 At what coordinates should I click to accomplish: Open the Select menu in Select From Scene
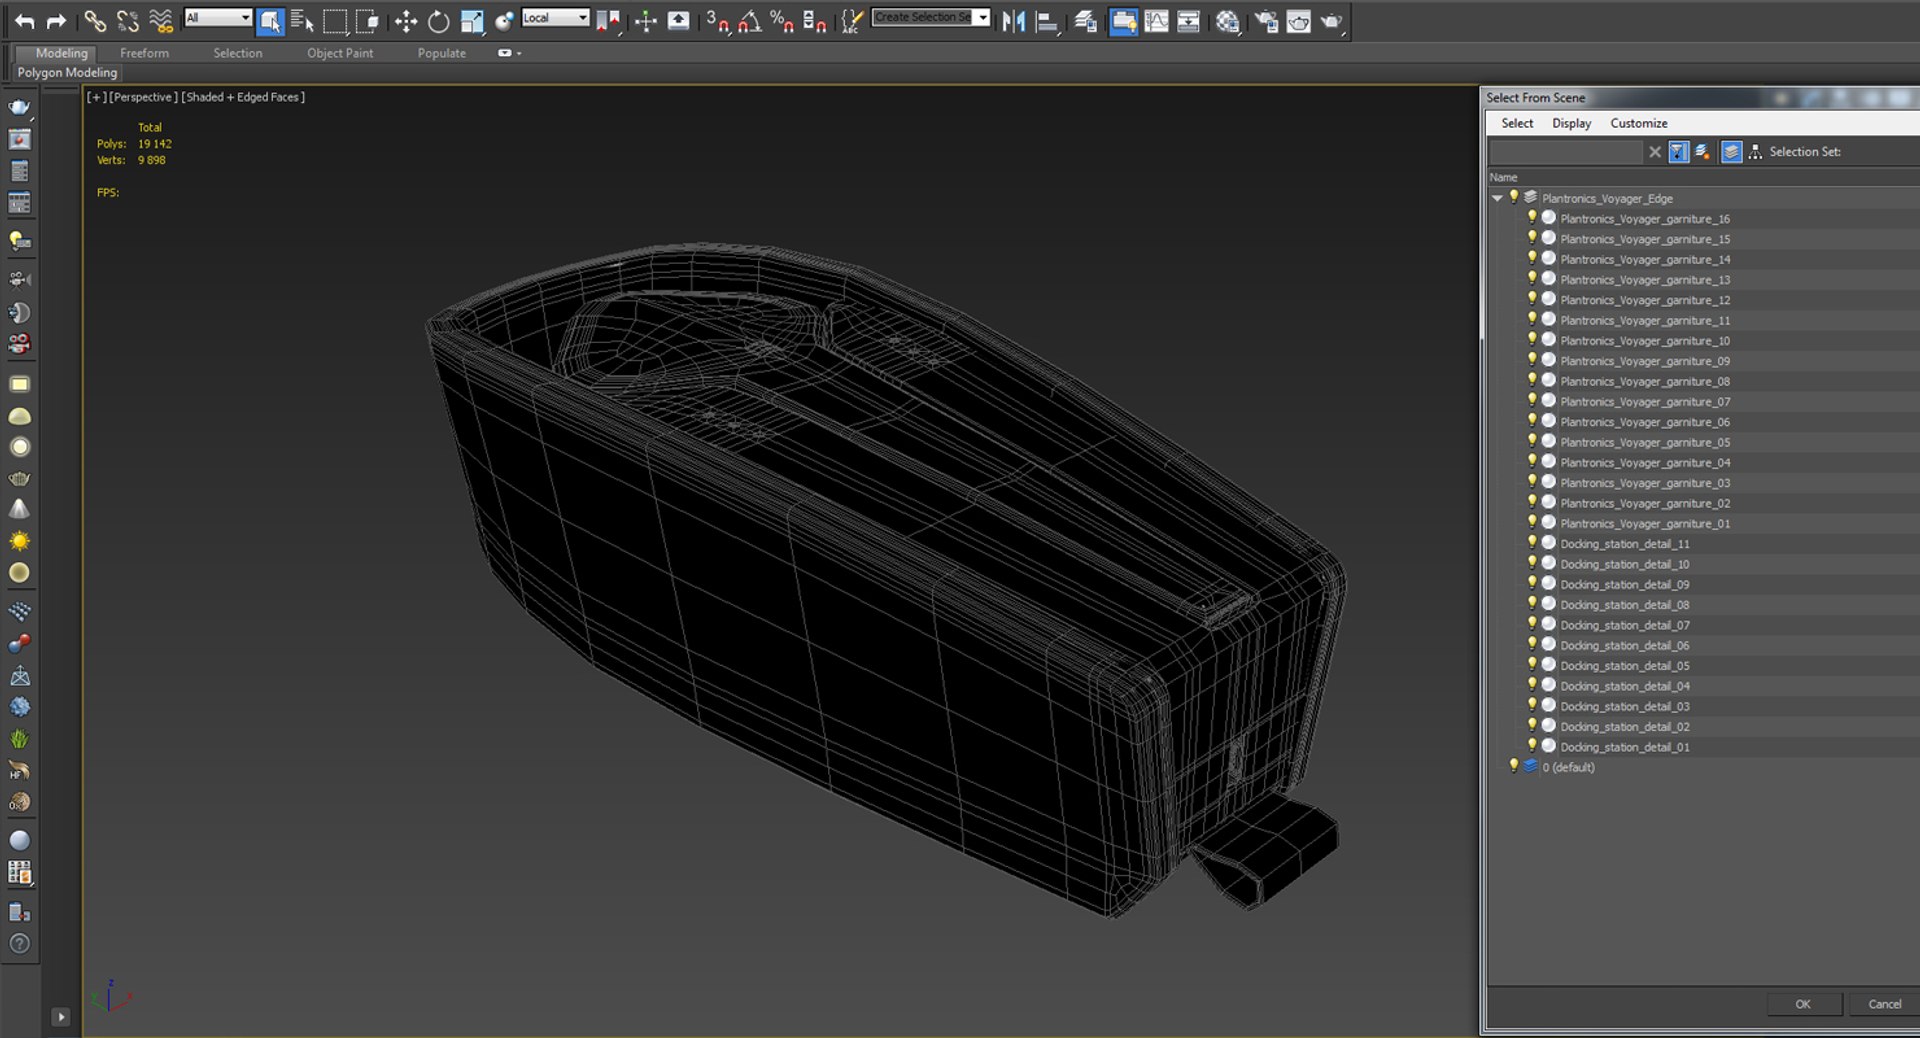pyautogui.click(x=1517, y=123)
